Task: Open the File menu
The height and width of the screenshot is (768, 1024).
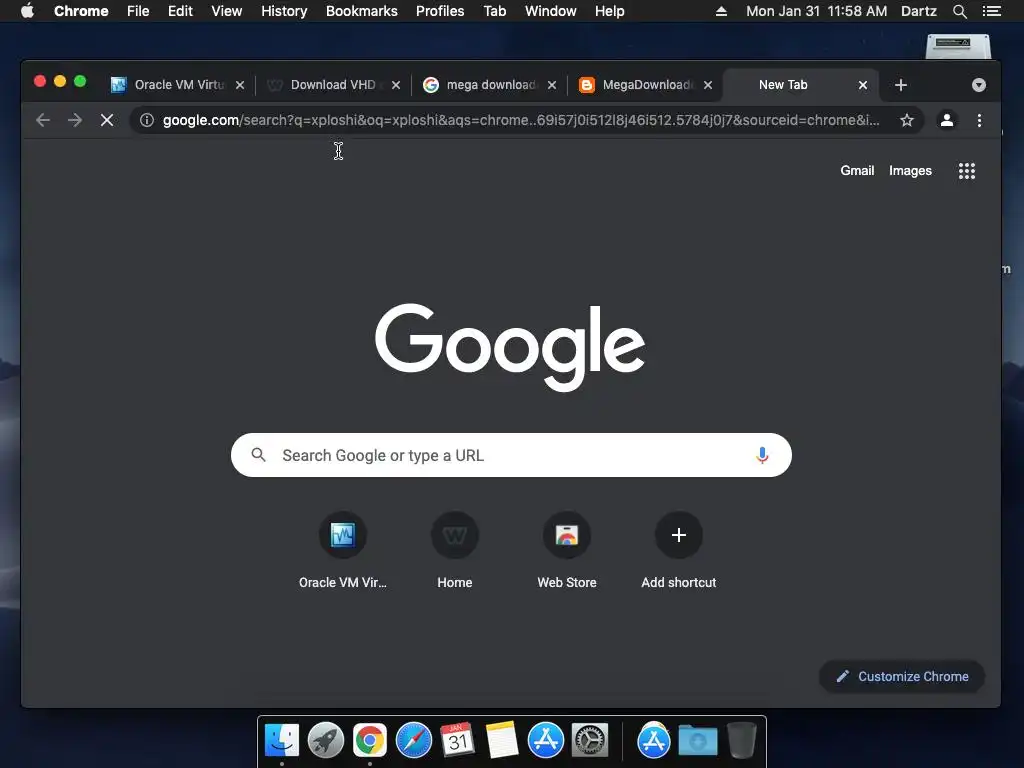Action: coord(138,11)
